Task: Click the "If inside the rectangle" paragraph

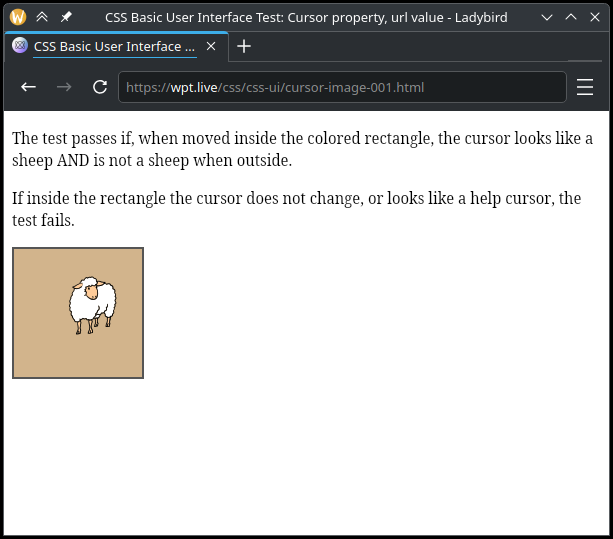Action: point(295,208)
